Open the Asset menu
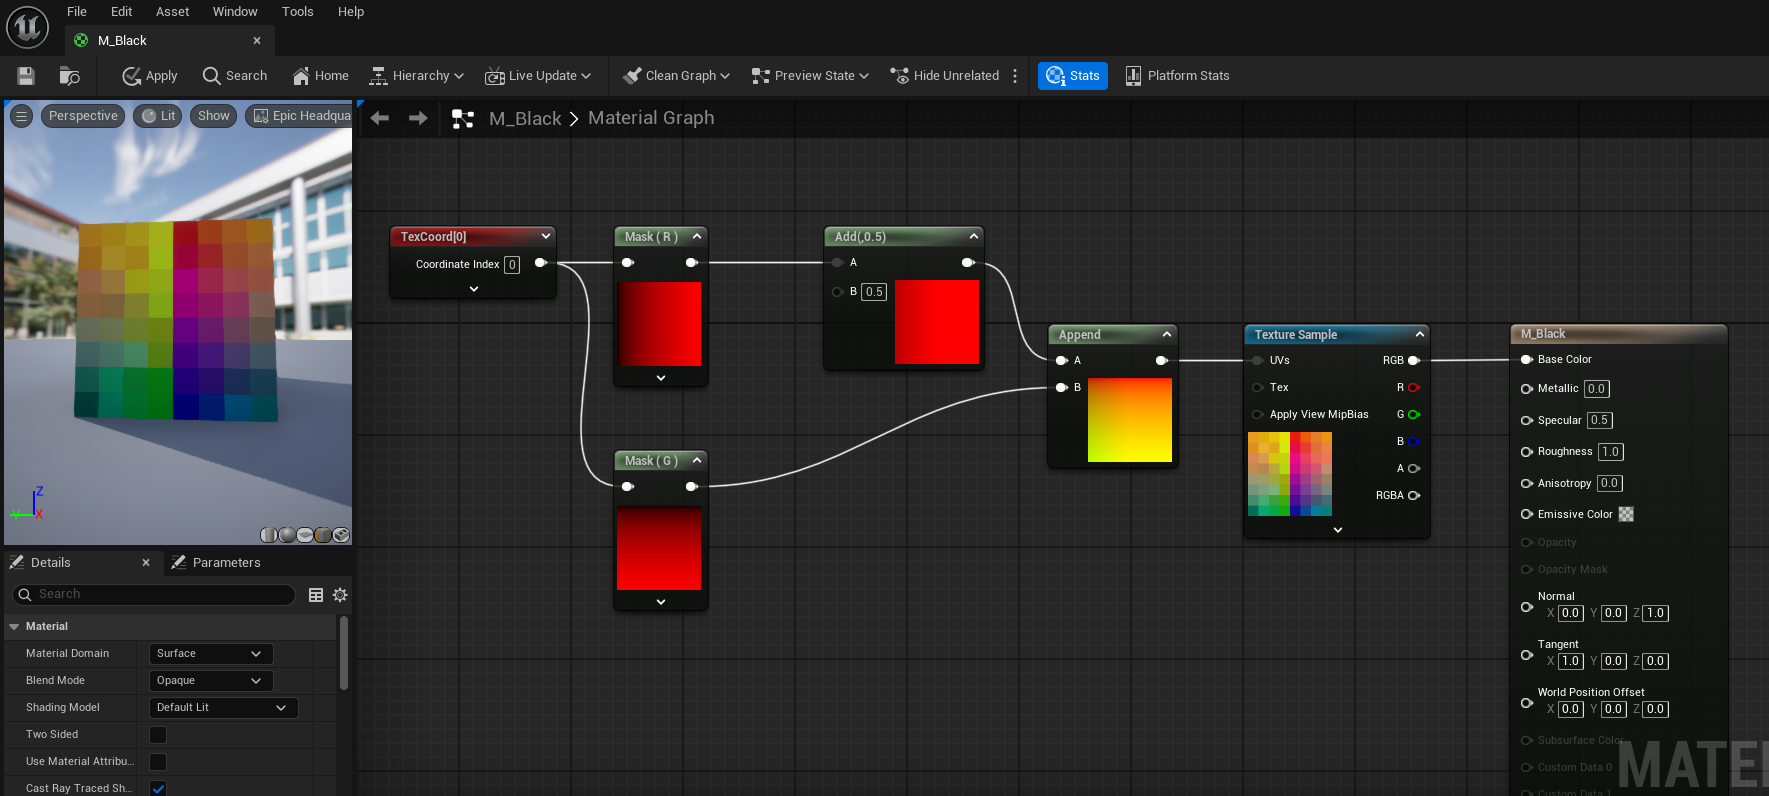 click(x=173, y=12)
